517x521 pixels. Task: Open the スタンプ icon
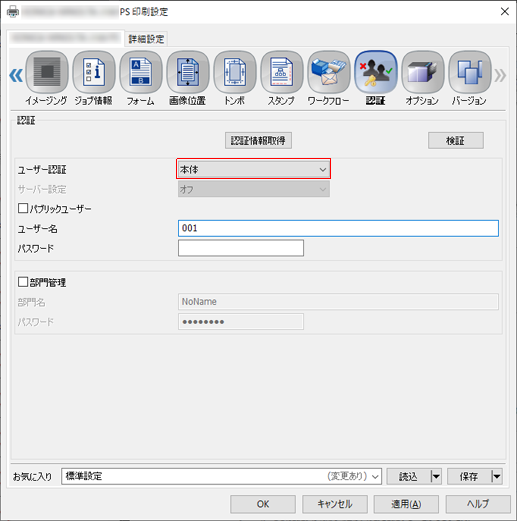[x=282, y=72]
